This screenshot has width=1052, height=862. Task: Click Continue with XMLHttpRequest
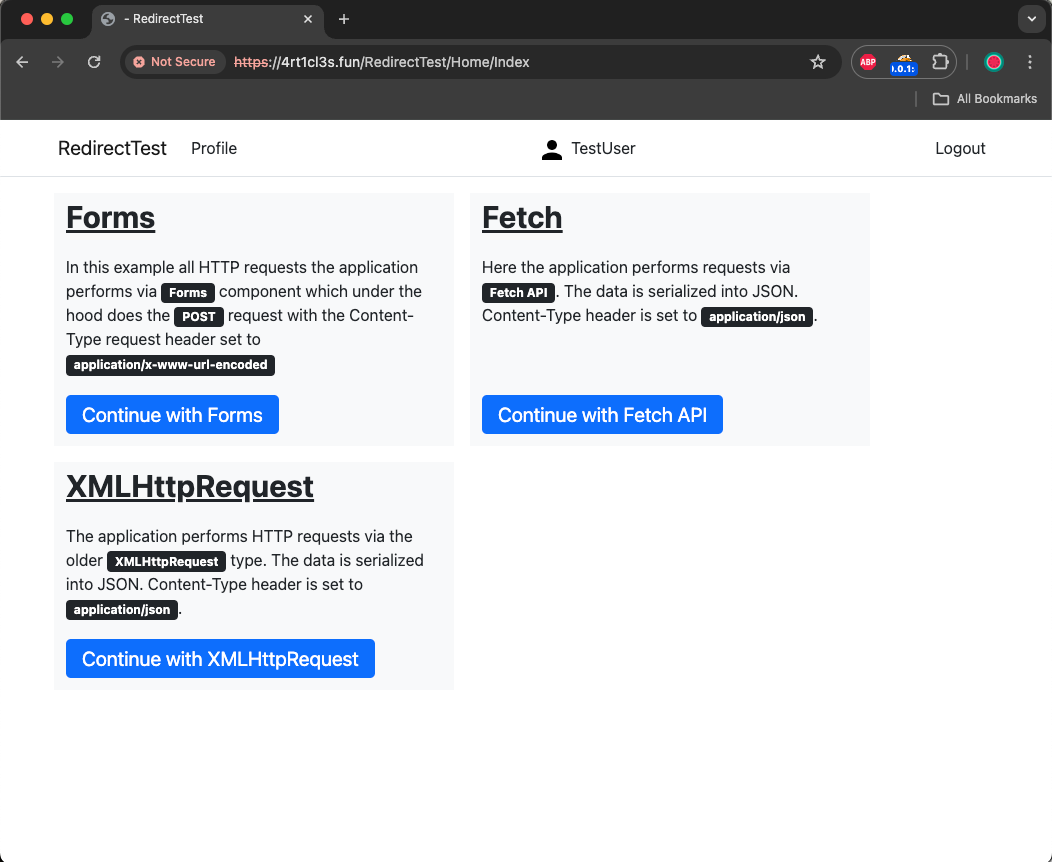[220, 658]
